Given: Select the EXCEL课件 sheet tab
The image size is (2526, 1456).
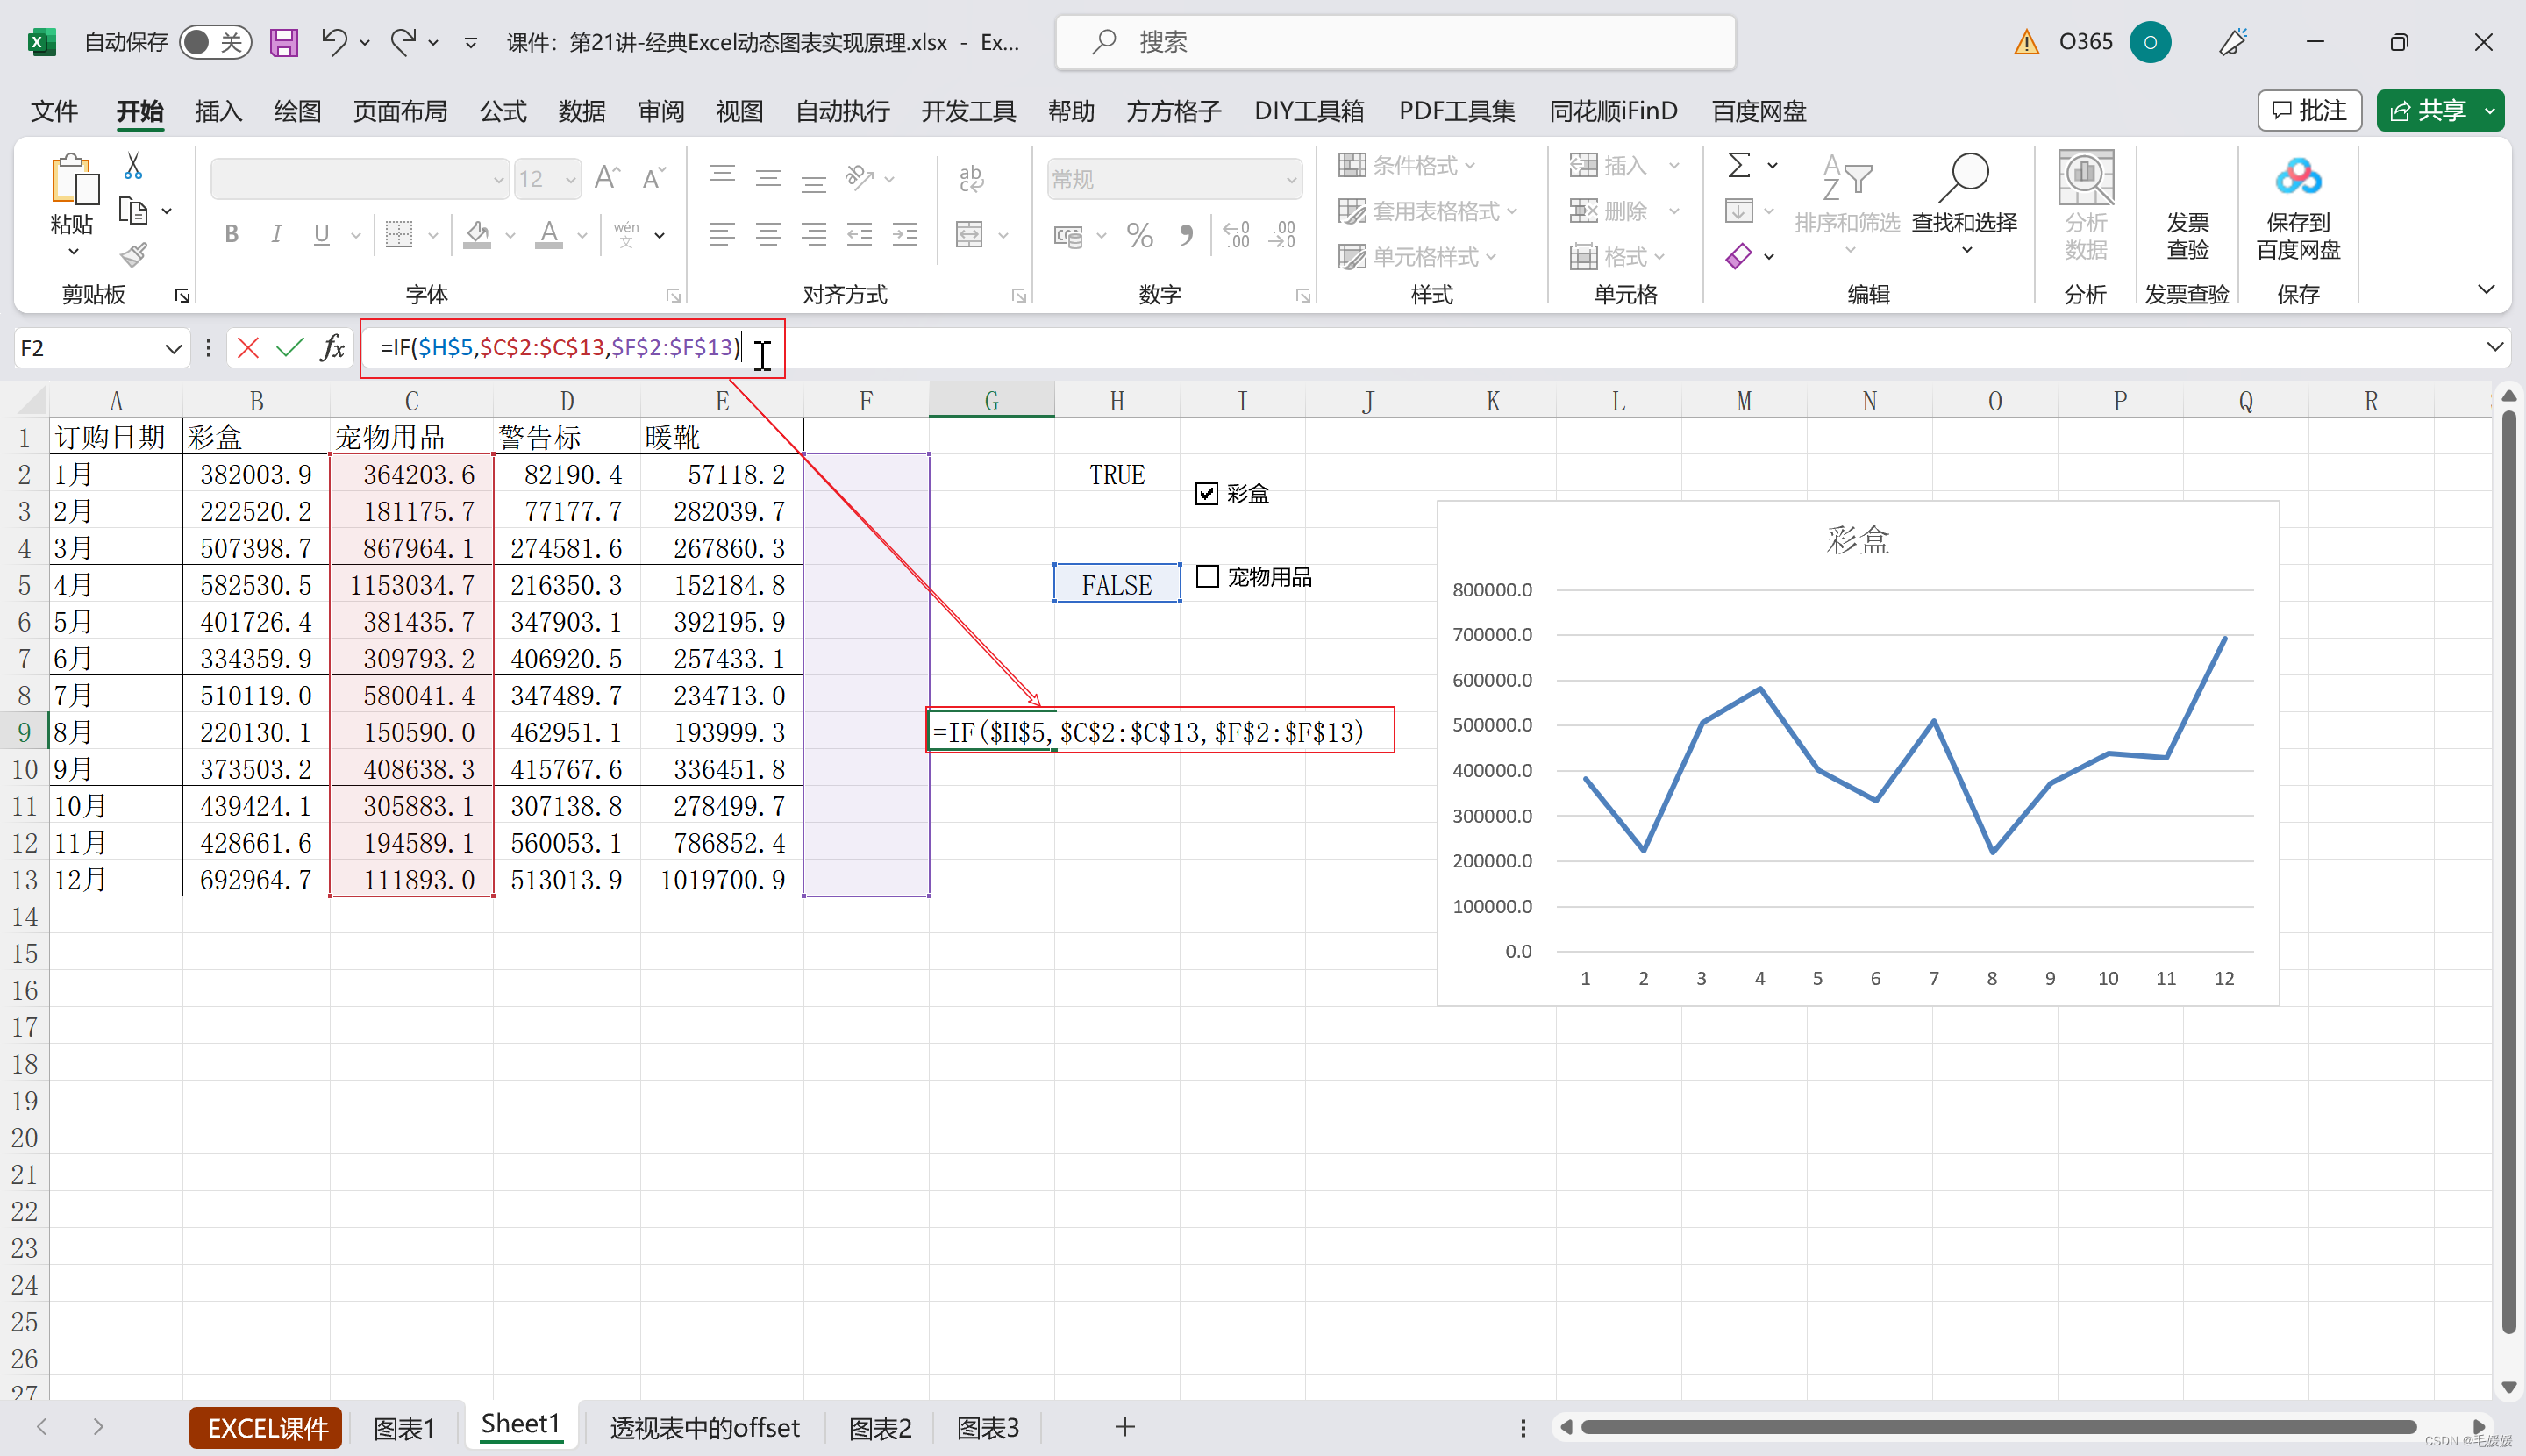Looking at the screenshot, I should 266,1428.
